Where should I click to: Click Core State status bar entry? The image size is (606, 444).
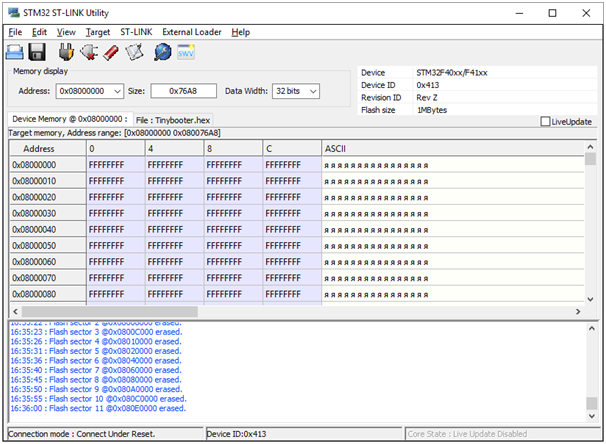(x=467, y=434)
